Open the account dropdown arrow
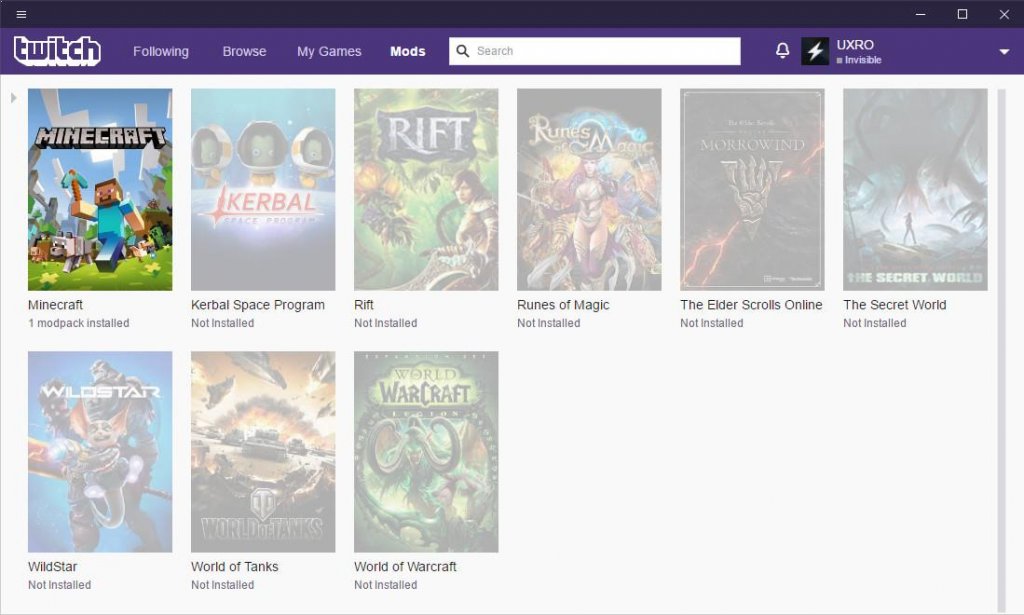Viewport: 1024px width, 615px height. (1004, 52)
